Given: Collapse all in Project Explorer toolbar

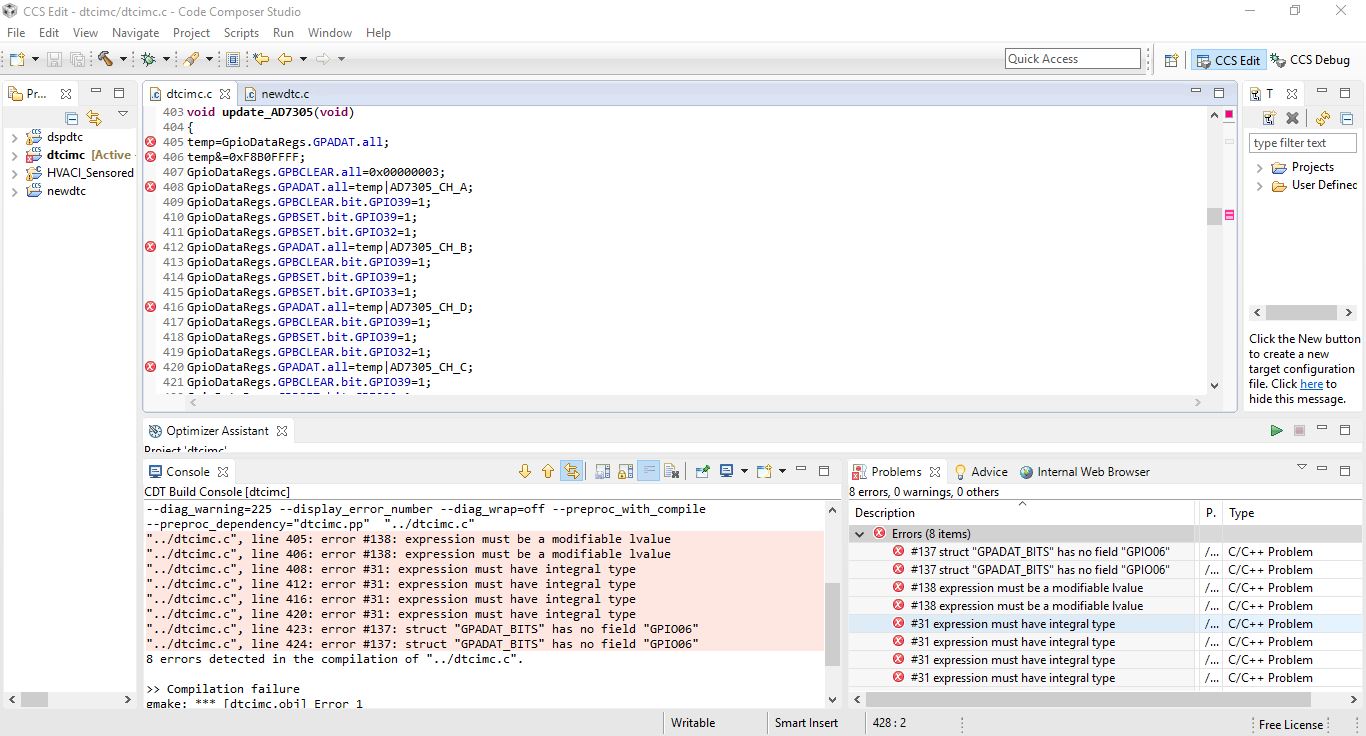Looking at the screenshot, I should (72, 118).
